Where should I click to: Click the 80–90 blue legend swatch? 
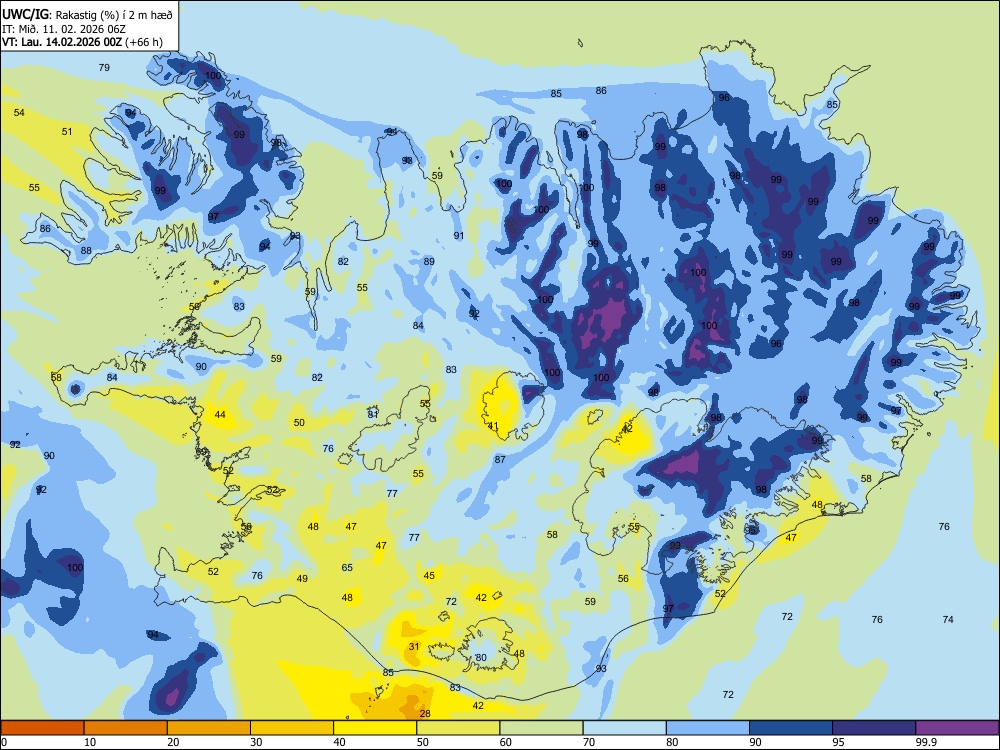click(x=708, y=728)
